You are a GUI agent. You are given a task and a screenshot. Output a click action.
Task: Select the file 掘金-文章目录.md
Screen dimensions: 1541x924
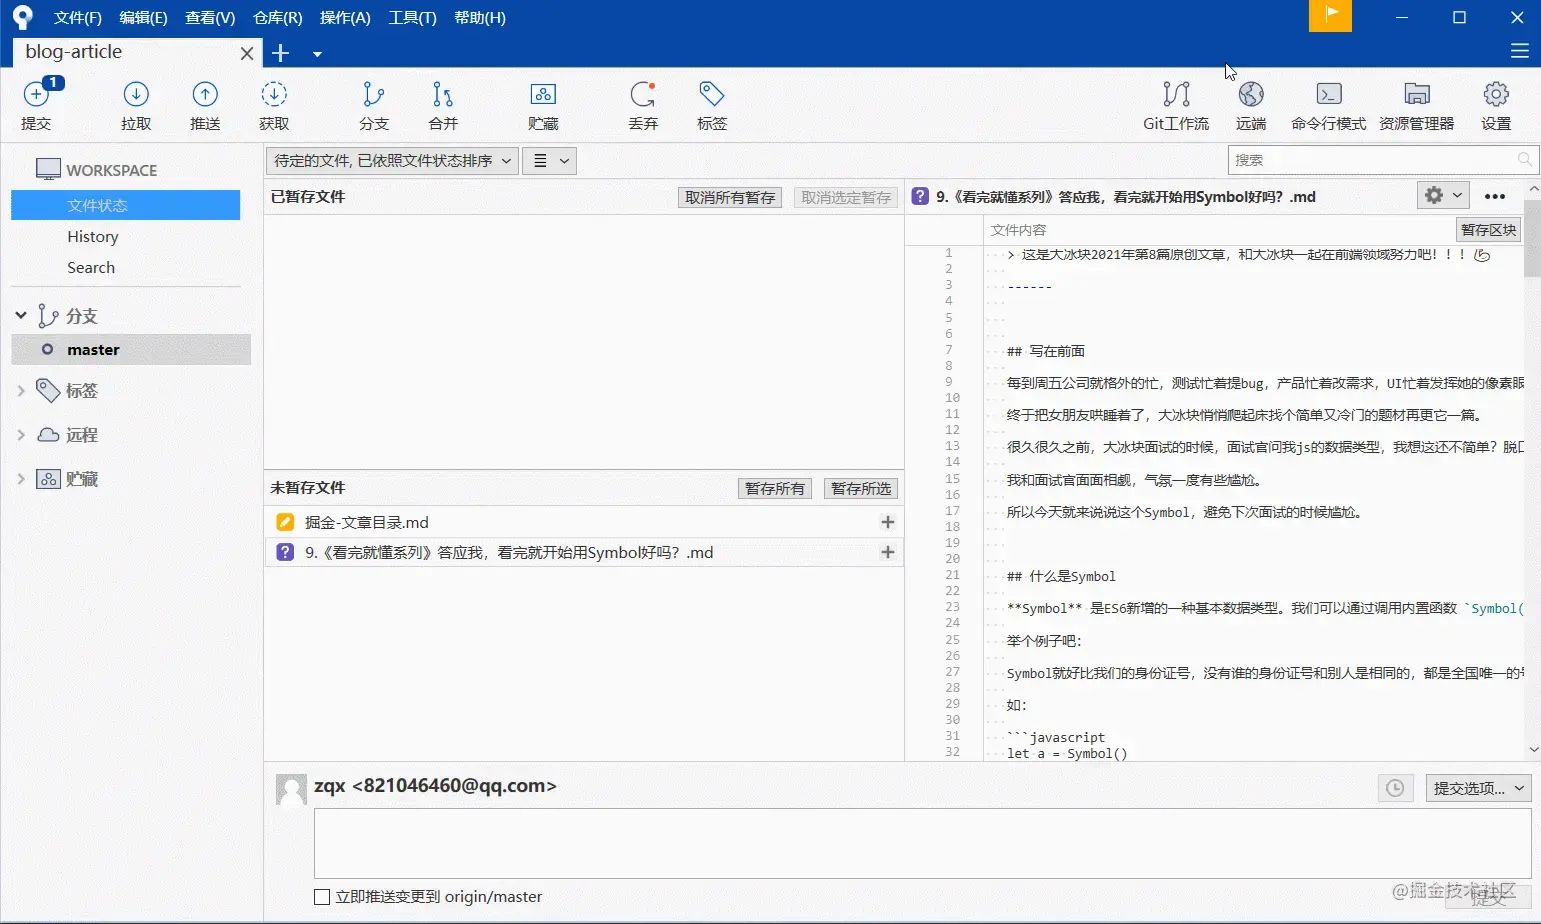pyautogui.click(x=584, y=522)
